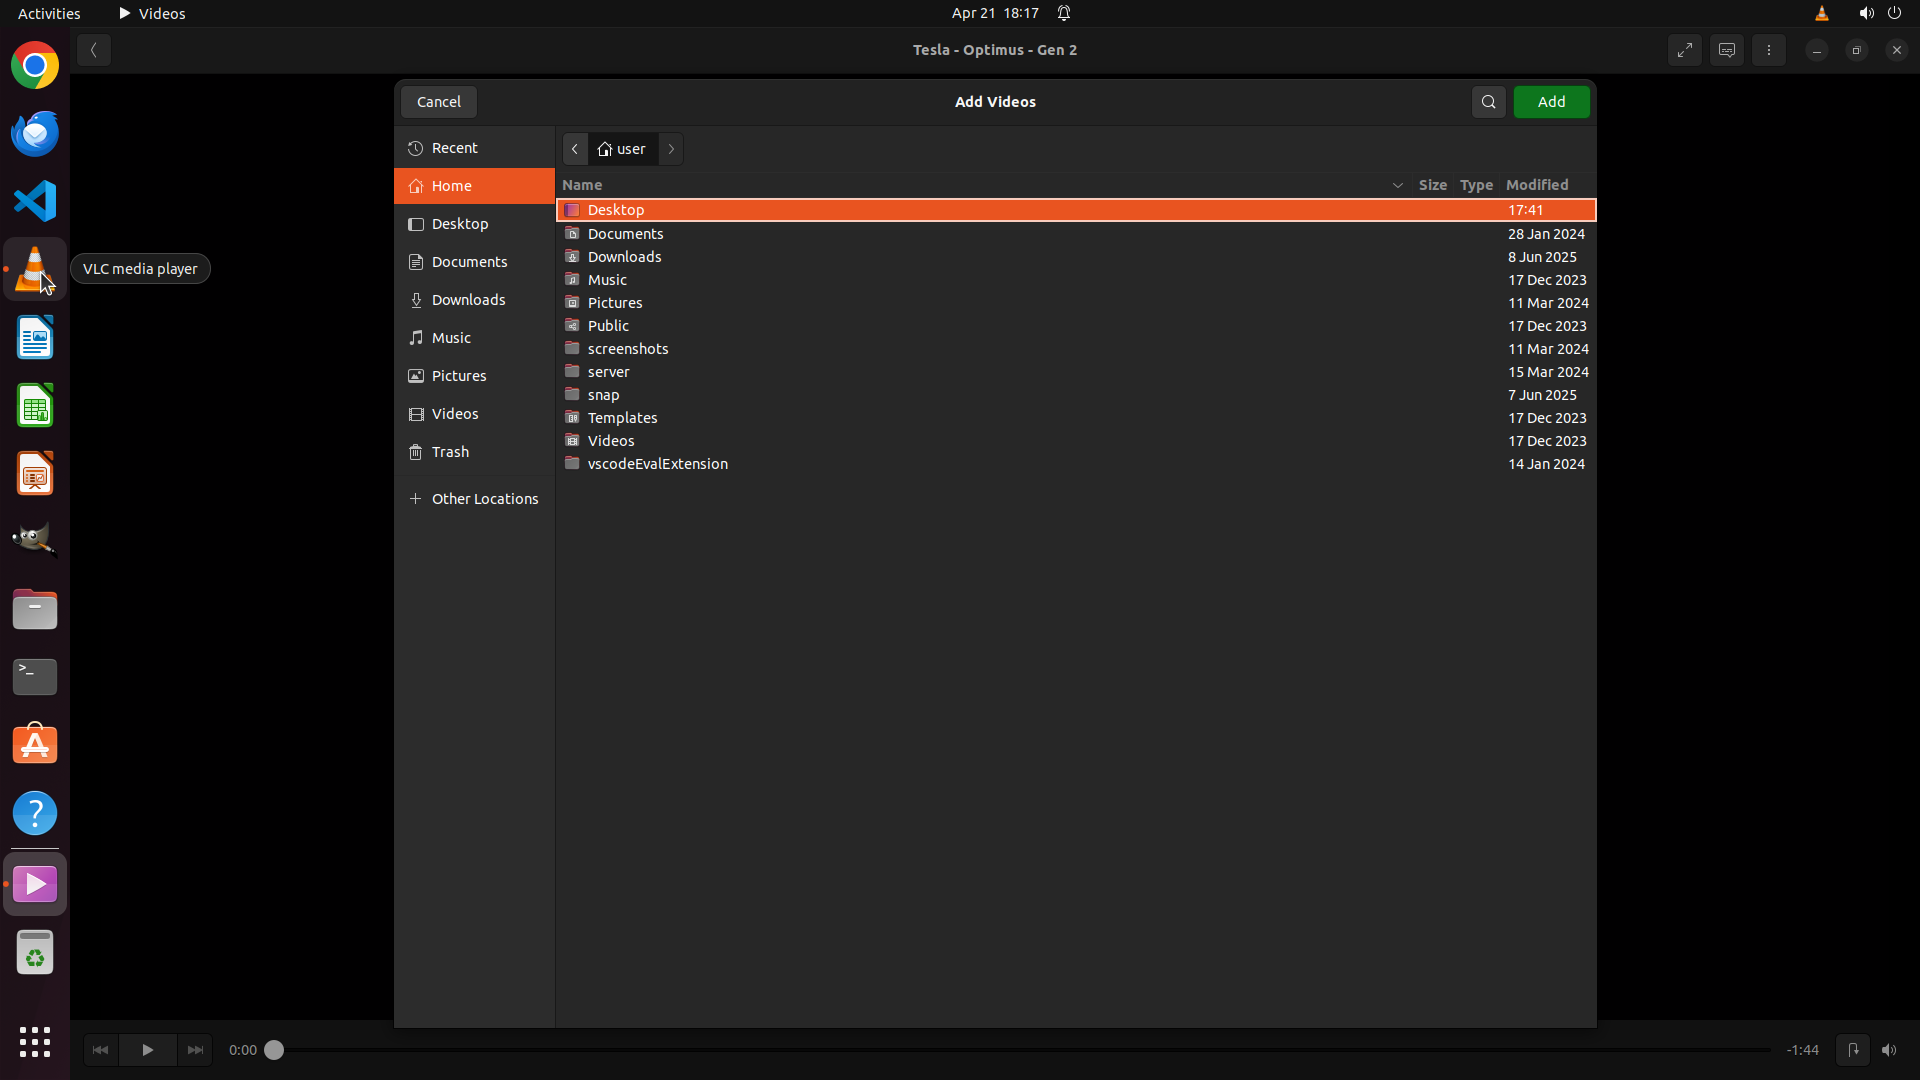The width and height of the screenshot is (1920, 1080).
Task: Open VLC media player from the dock
Action: 35,269
